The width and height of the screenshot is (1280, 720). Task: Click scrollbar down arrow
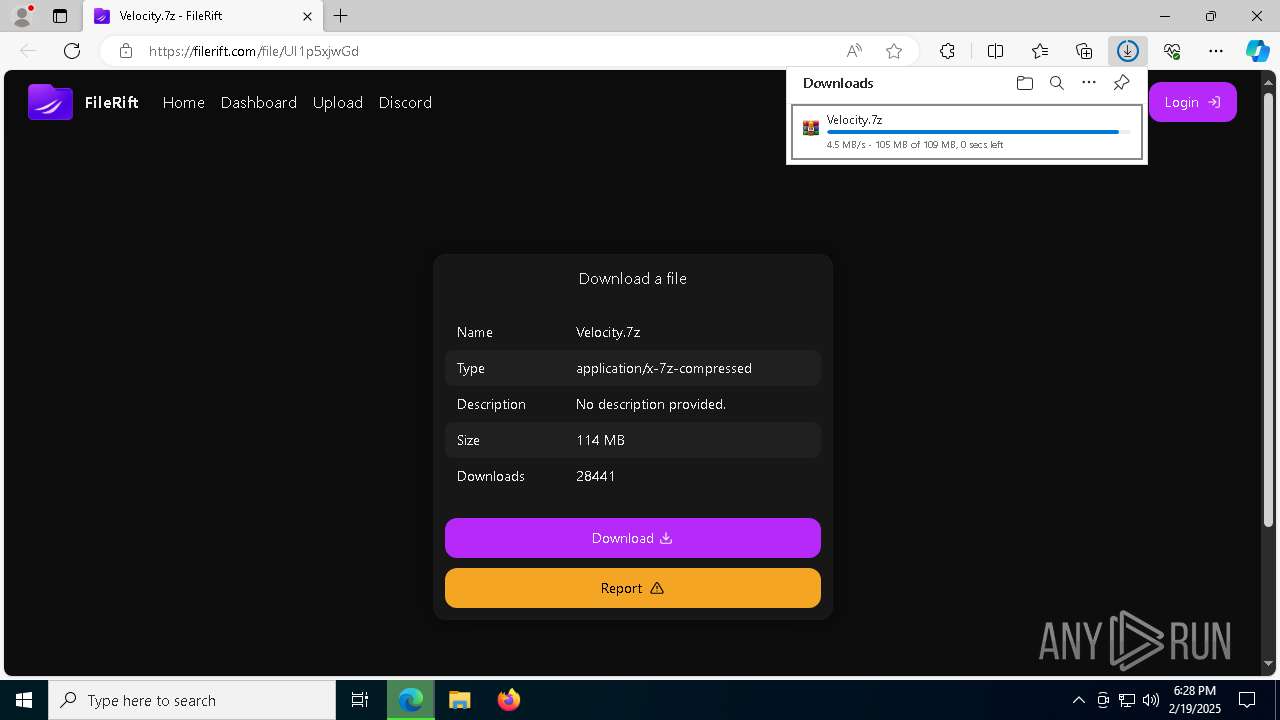(x=1269, y=664)
